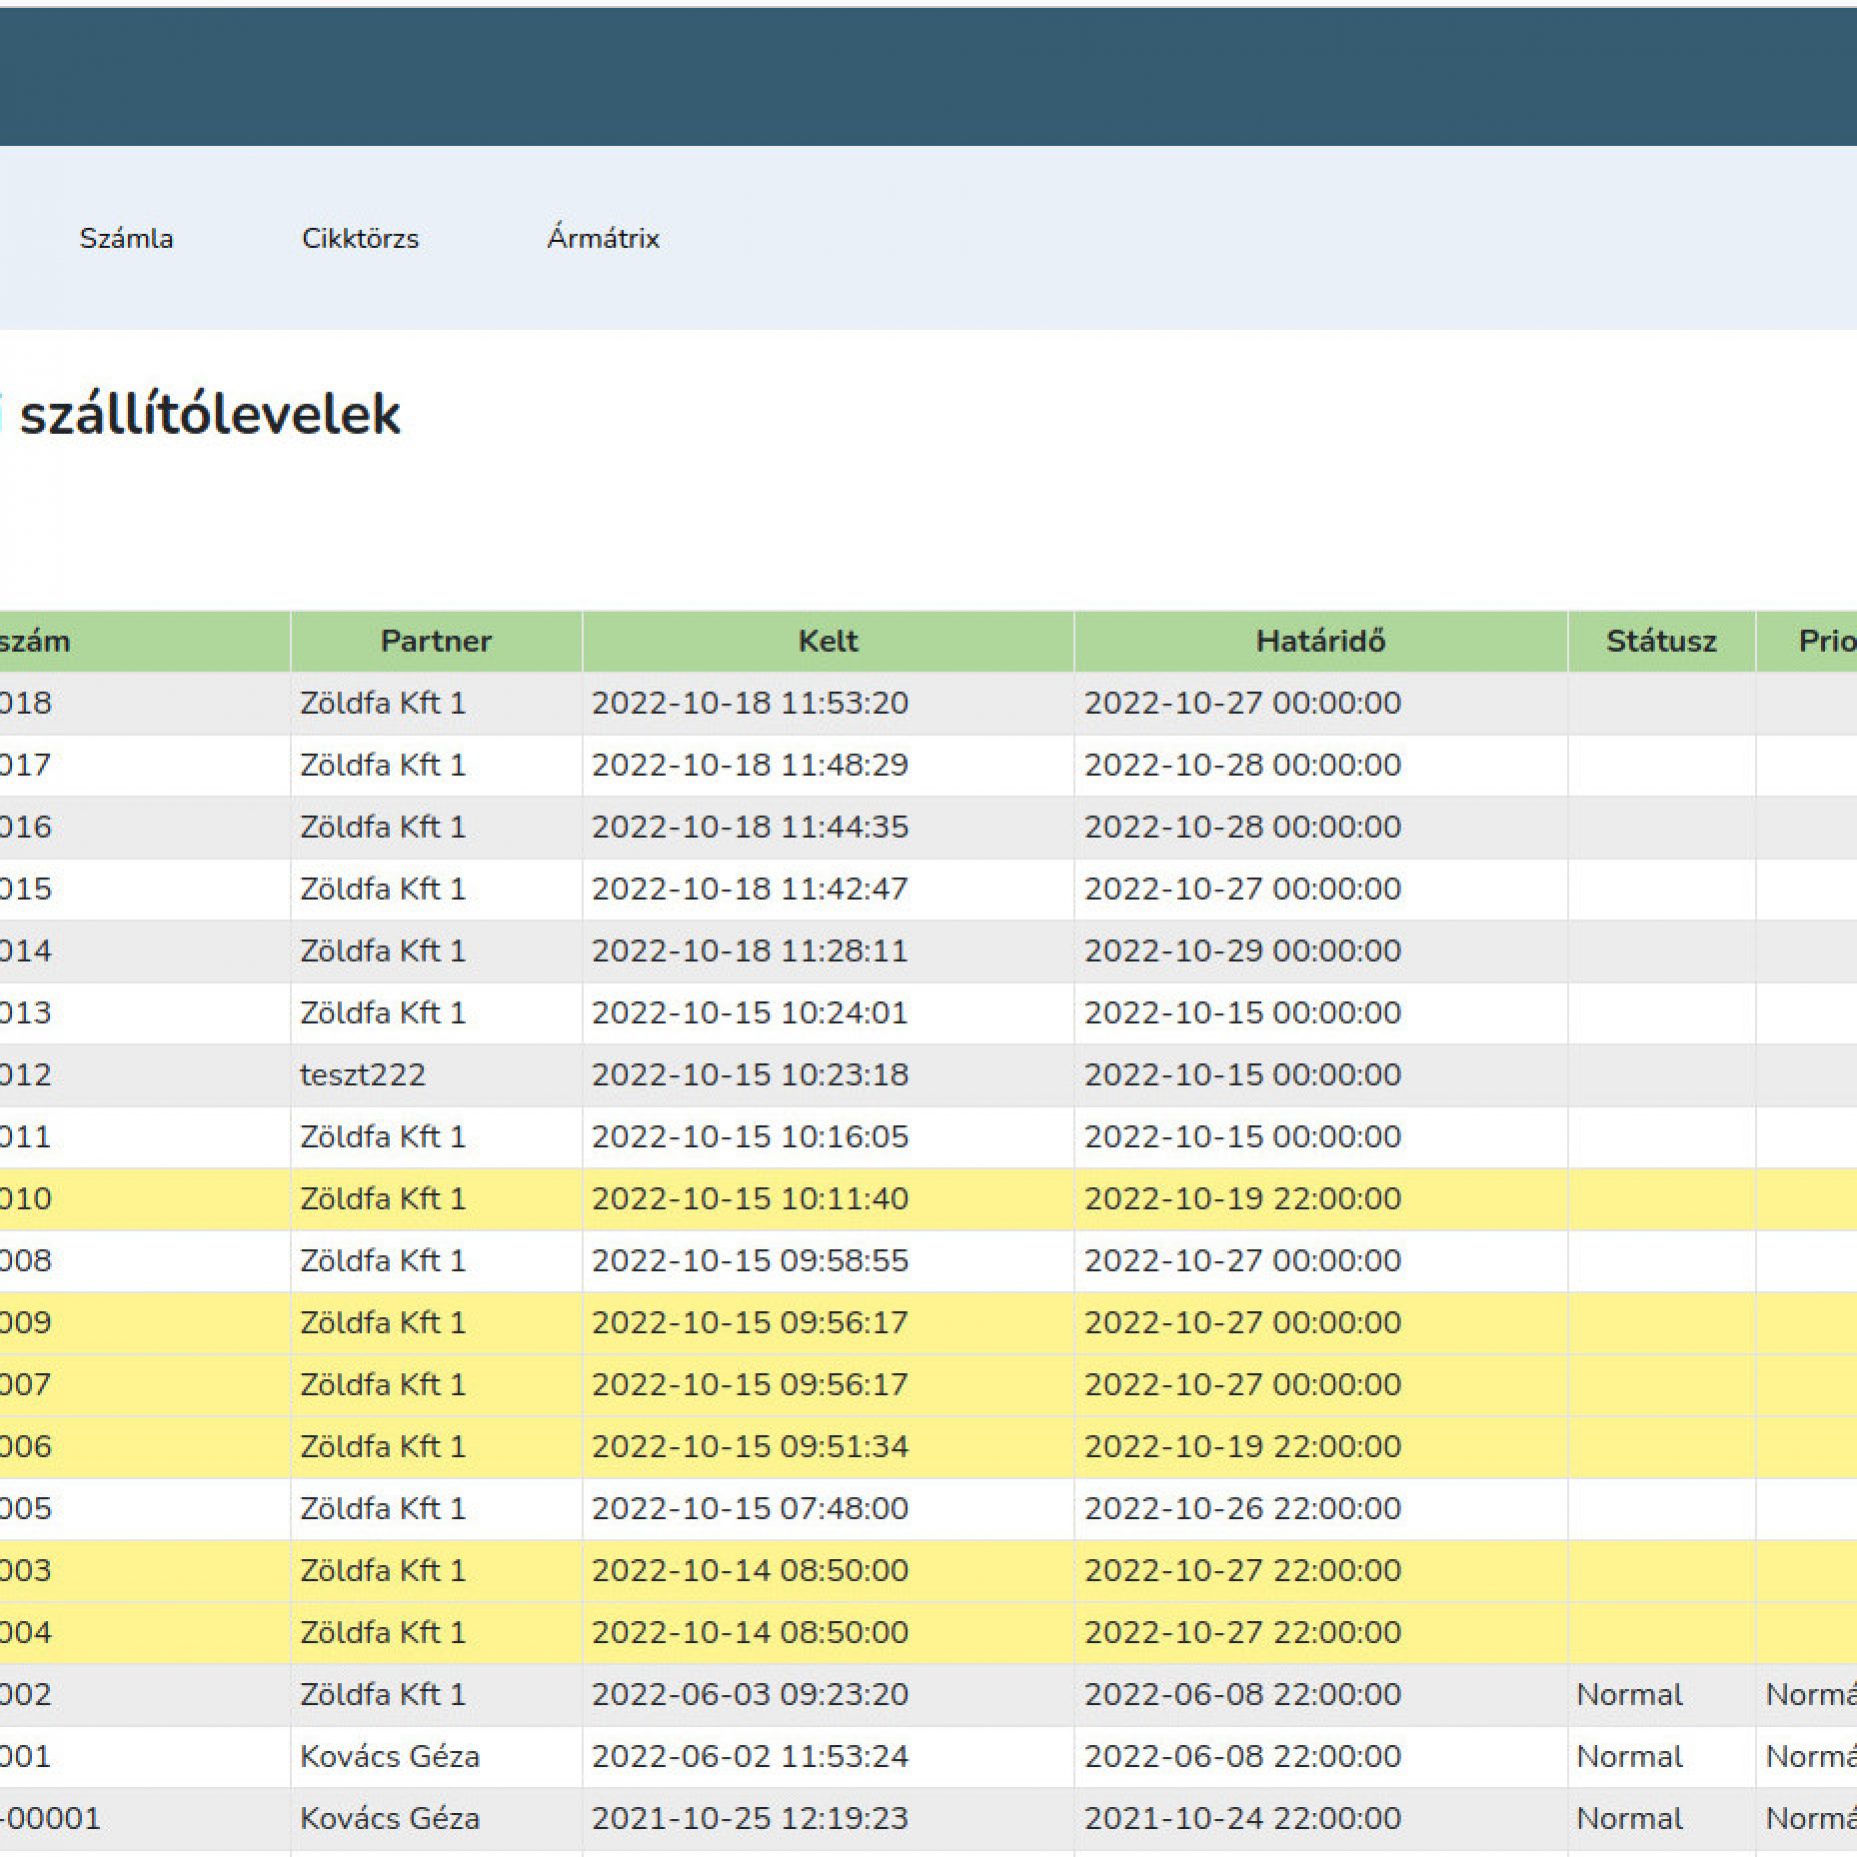The image size is (1857, 1857).
Task: Click Normal status in the 2022-06-03 row
Action: pyautogui.click(x=1629, y=1695)
